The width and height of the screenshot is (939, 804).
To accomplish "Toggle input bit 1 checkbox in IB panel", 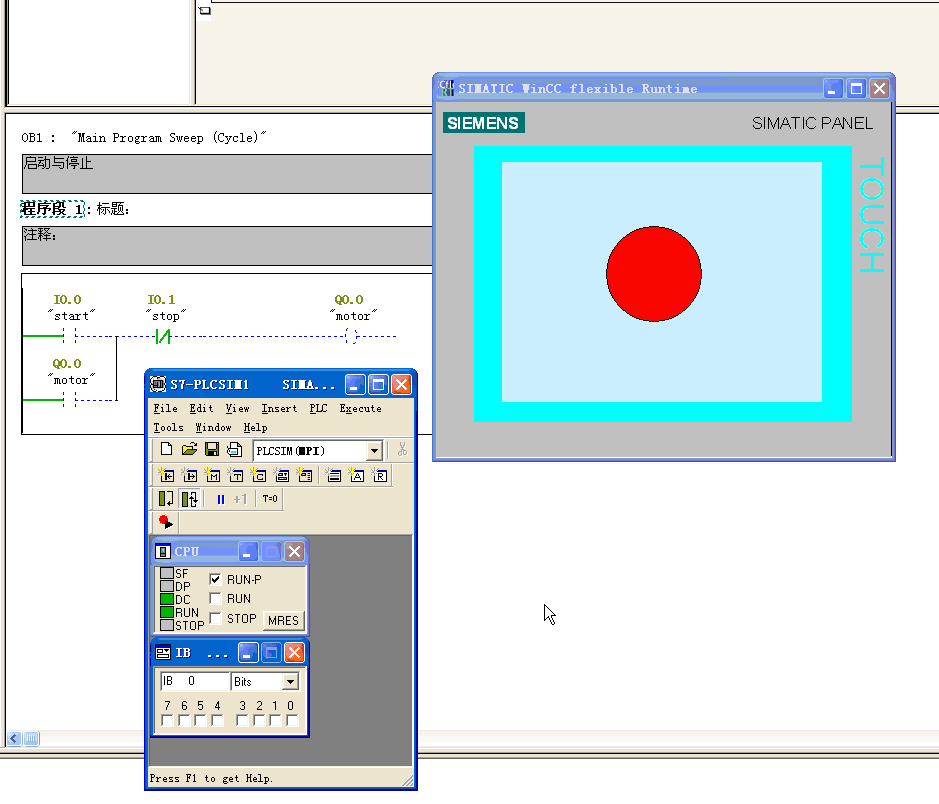I will (275, 720).
